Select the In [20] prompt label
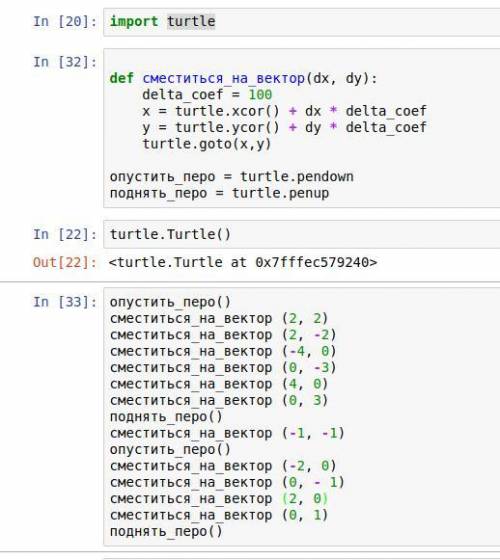This screenshot has width=500, height=560. (x=65, y=21)
